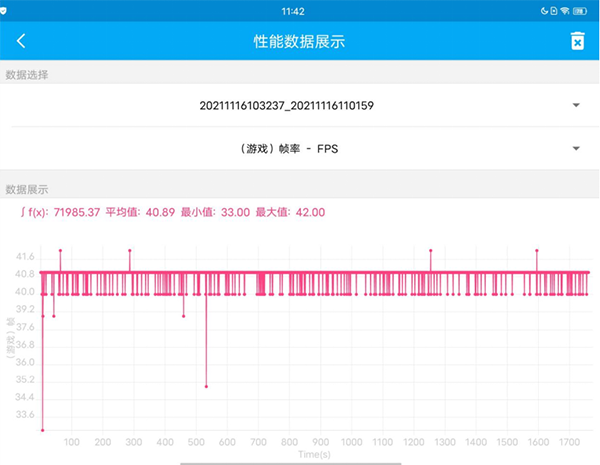
Task: Click the peak data point near 1590 seconds
Action: pyautogui.click(x=537, y=250)
